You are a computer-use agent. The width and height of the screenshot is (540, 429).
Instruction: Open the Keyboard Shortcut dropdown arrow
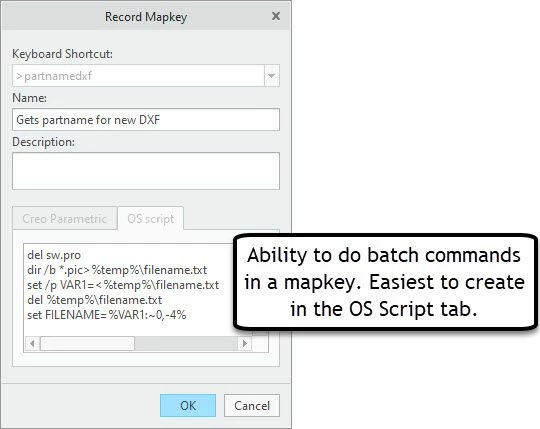[x=272, y=76]
